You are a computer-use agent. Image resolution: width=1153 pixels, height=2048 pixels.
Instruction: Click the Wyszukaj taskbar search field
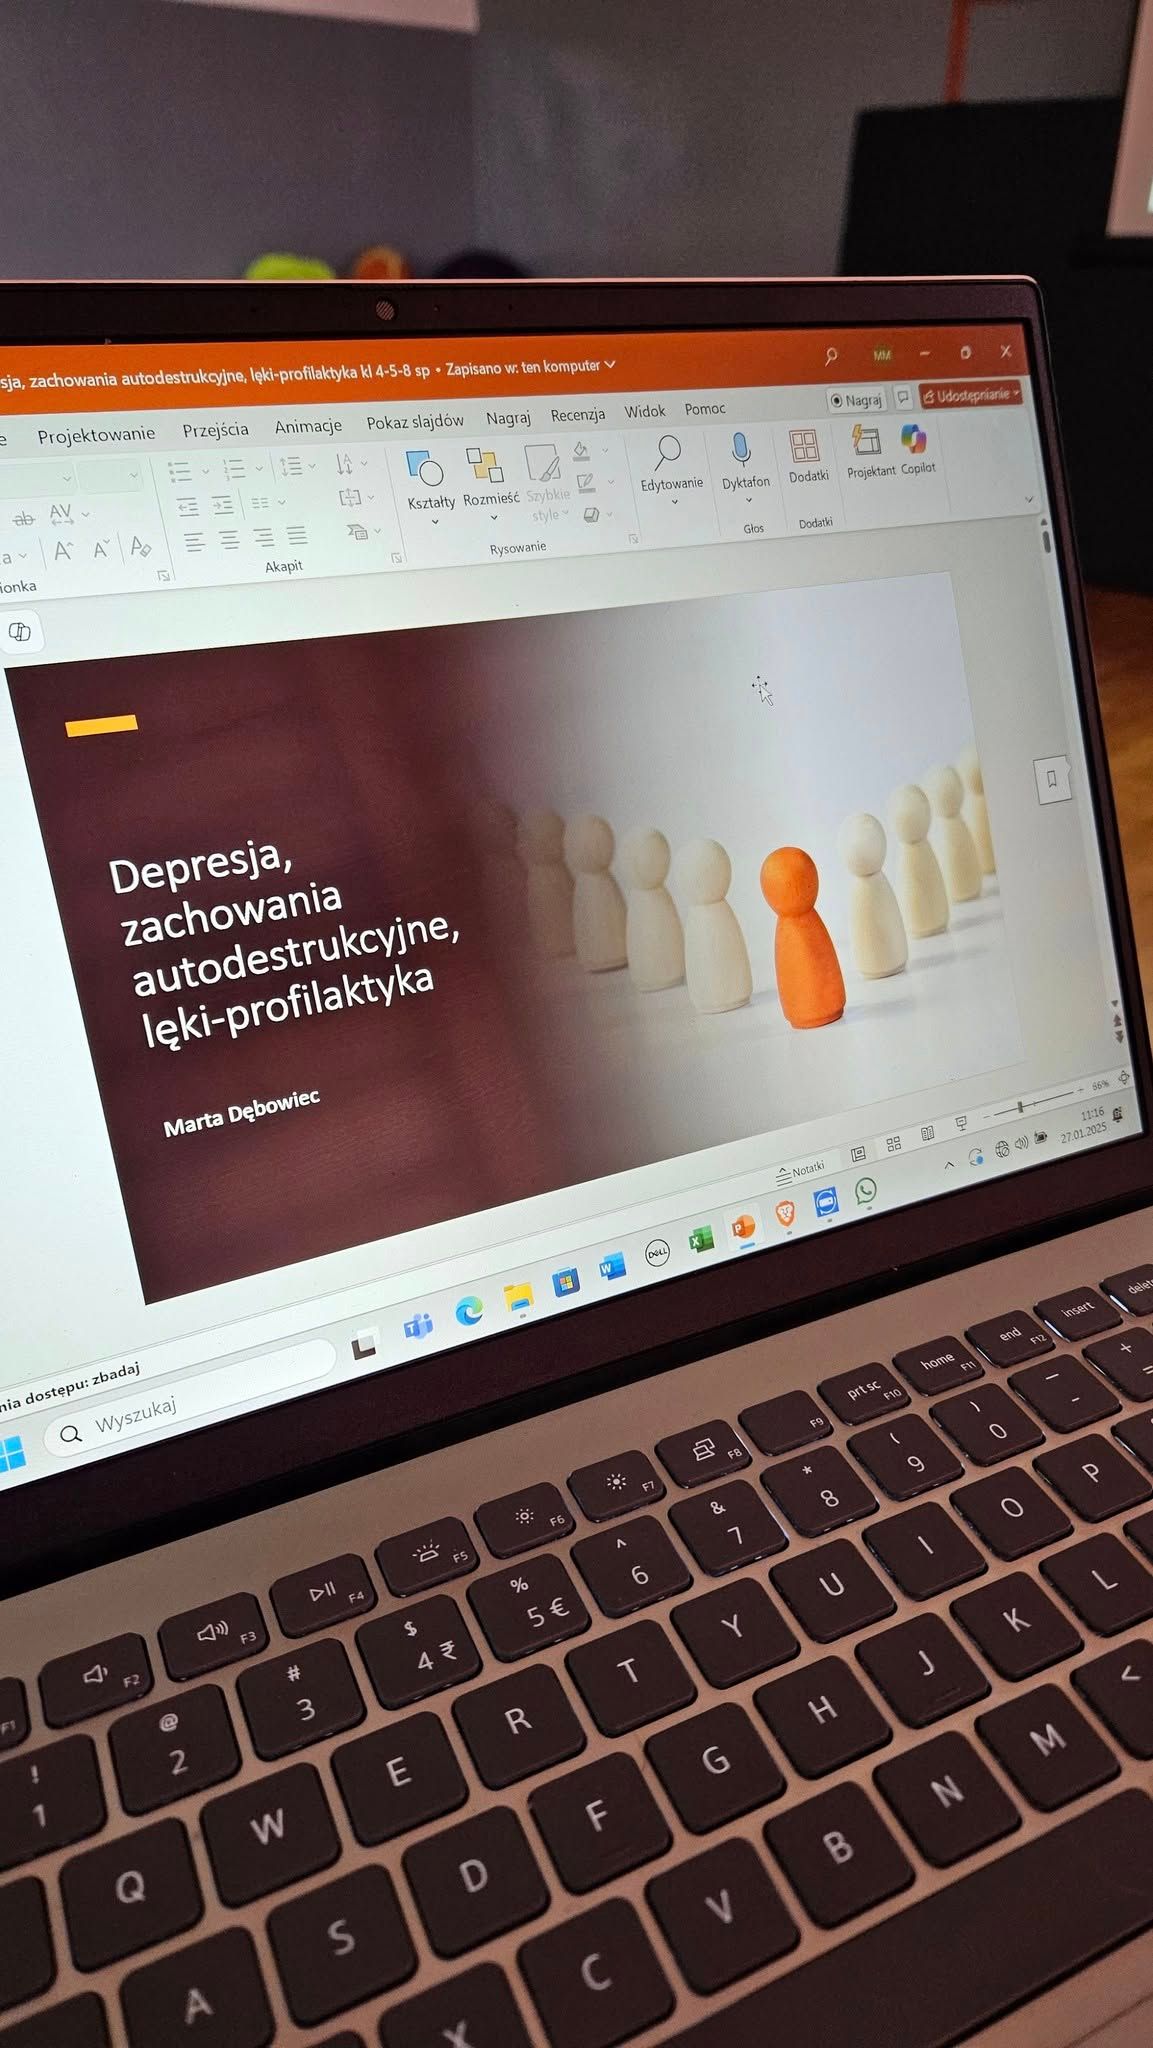point(190,1399)
